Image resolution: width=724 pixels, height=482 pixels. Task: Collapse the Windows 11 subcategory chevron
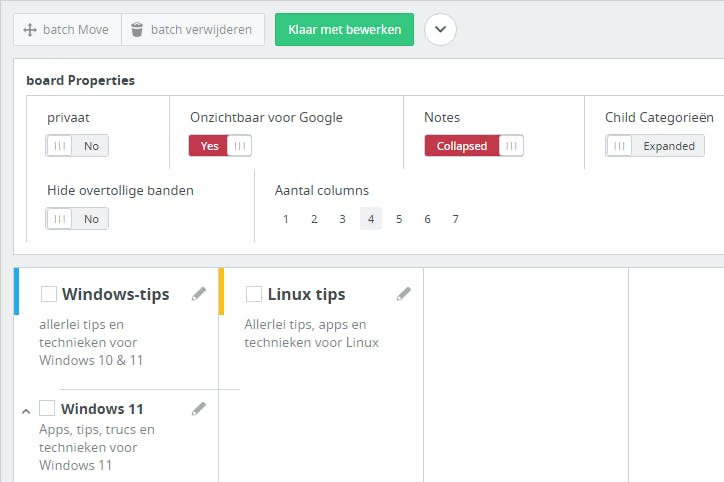[x=26, y=410]
